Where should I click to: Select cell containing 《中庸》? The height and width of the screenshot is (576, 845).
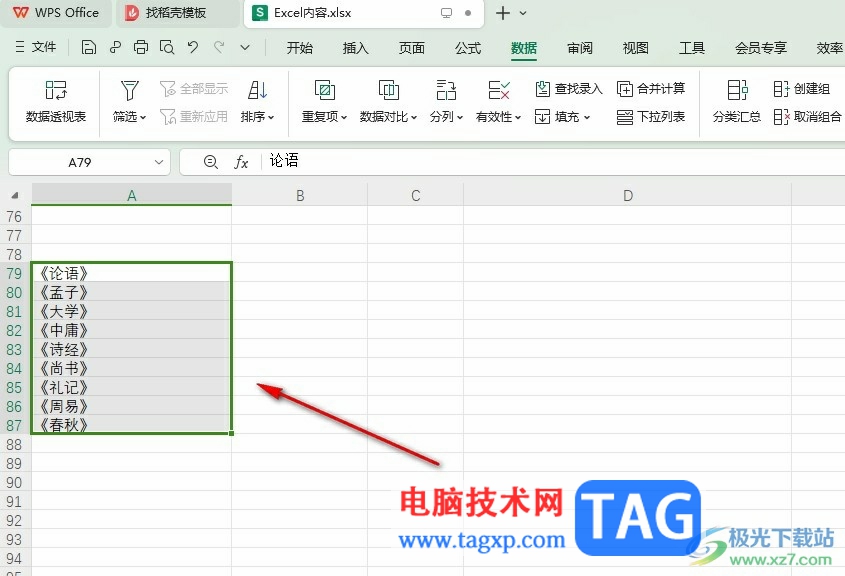coord(131,330)
